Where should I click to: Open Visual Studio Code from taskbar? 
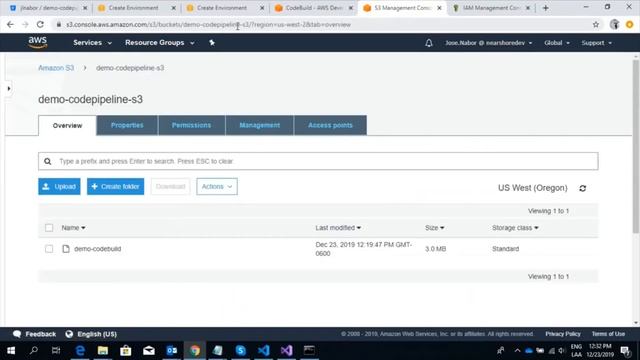click(264, 351)
